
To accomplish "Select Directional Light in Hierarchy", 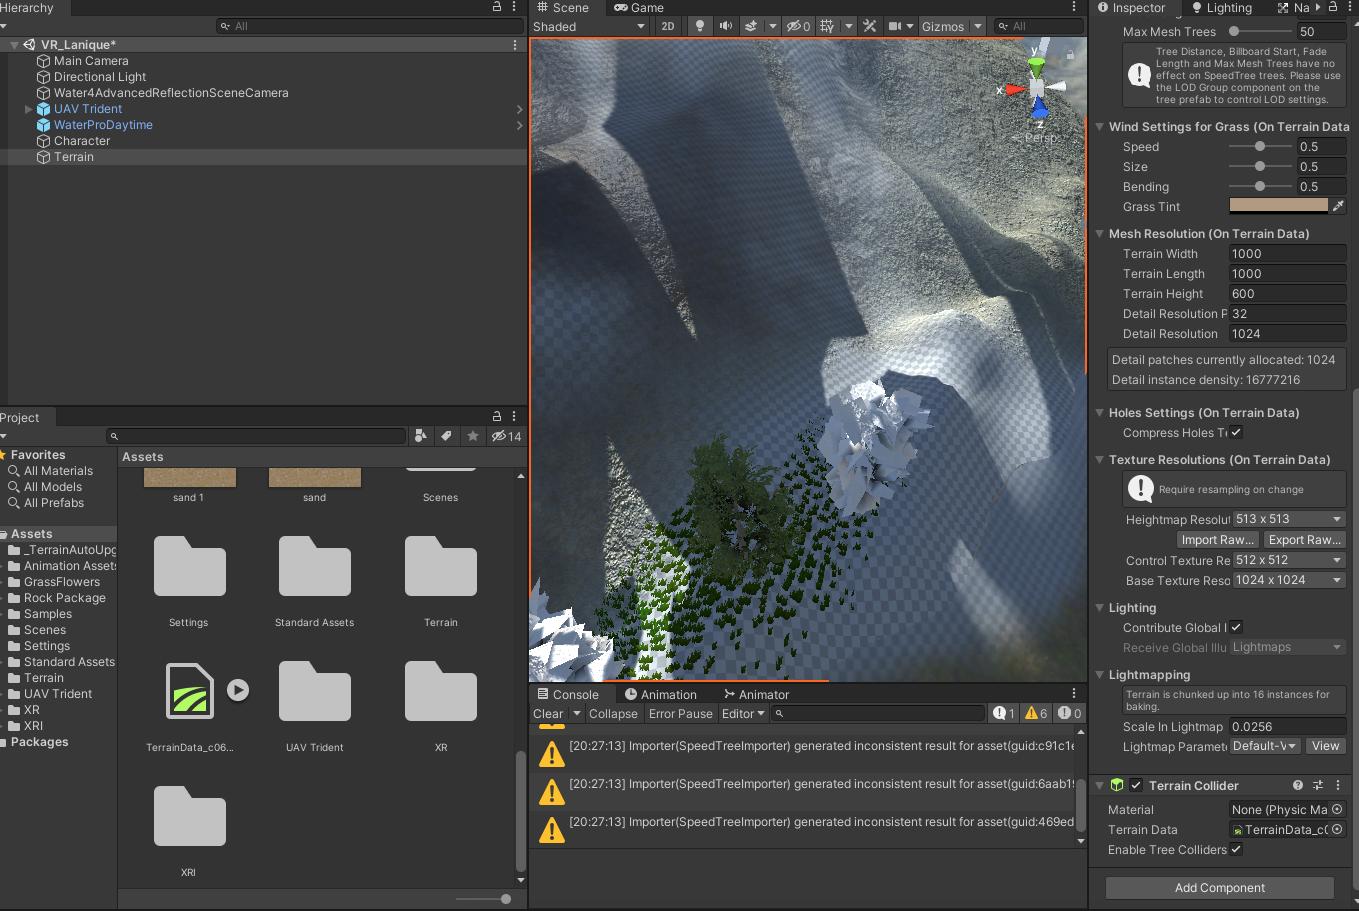I will pyautogui.click(x=100, y=77).
